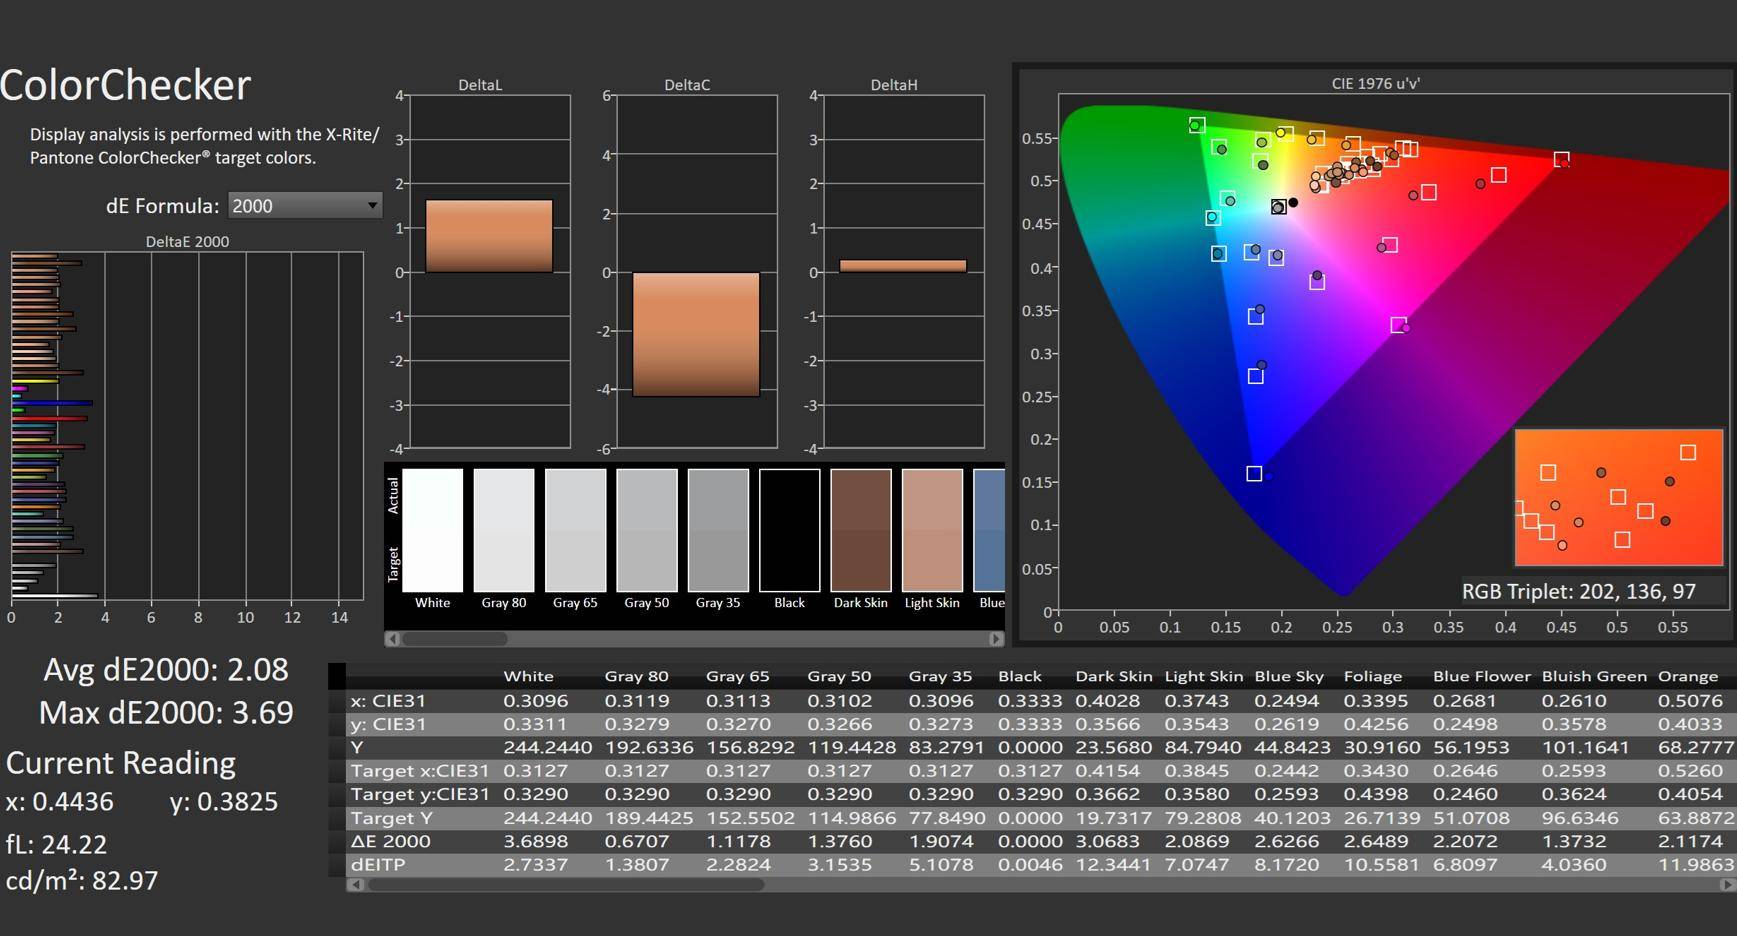Select the White color swatch
1737x936 pixels.
click(432, 530)
